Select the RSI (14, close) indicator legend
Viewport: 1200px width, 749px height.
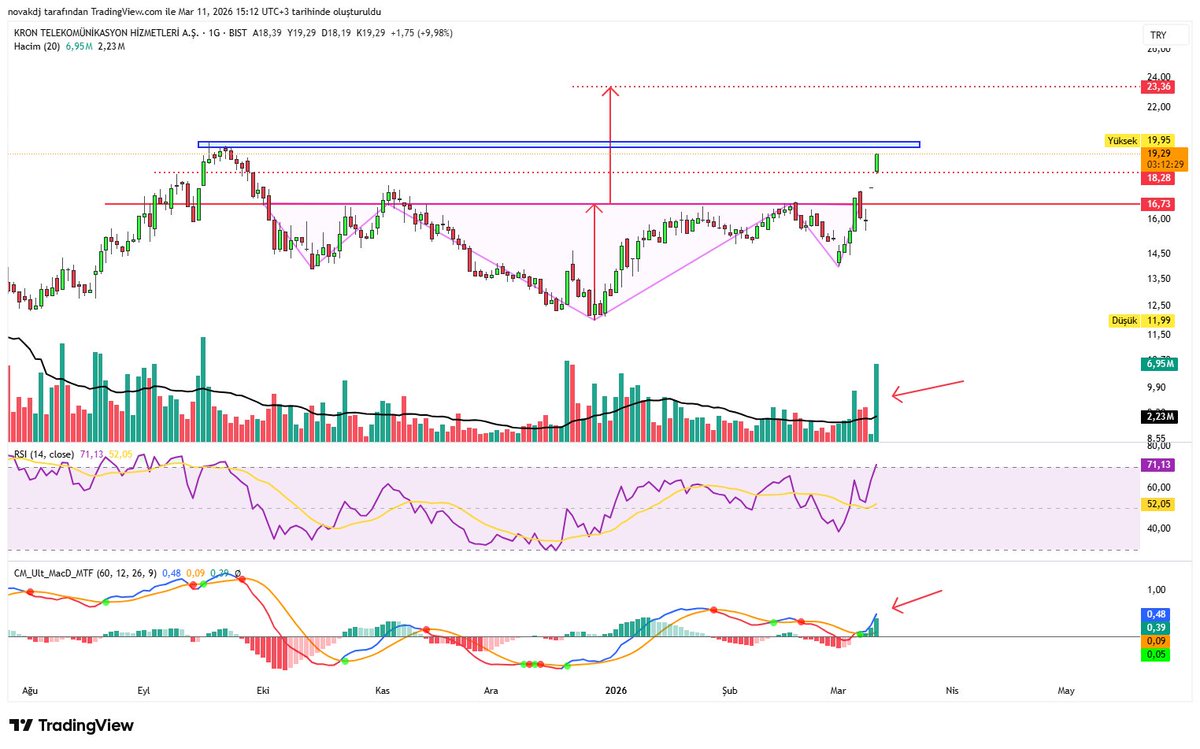click(43, 454)
